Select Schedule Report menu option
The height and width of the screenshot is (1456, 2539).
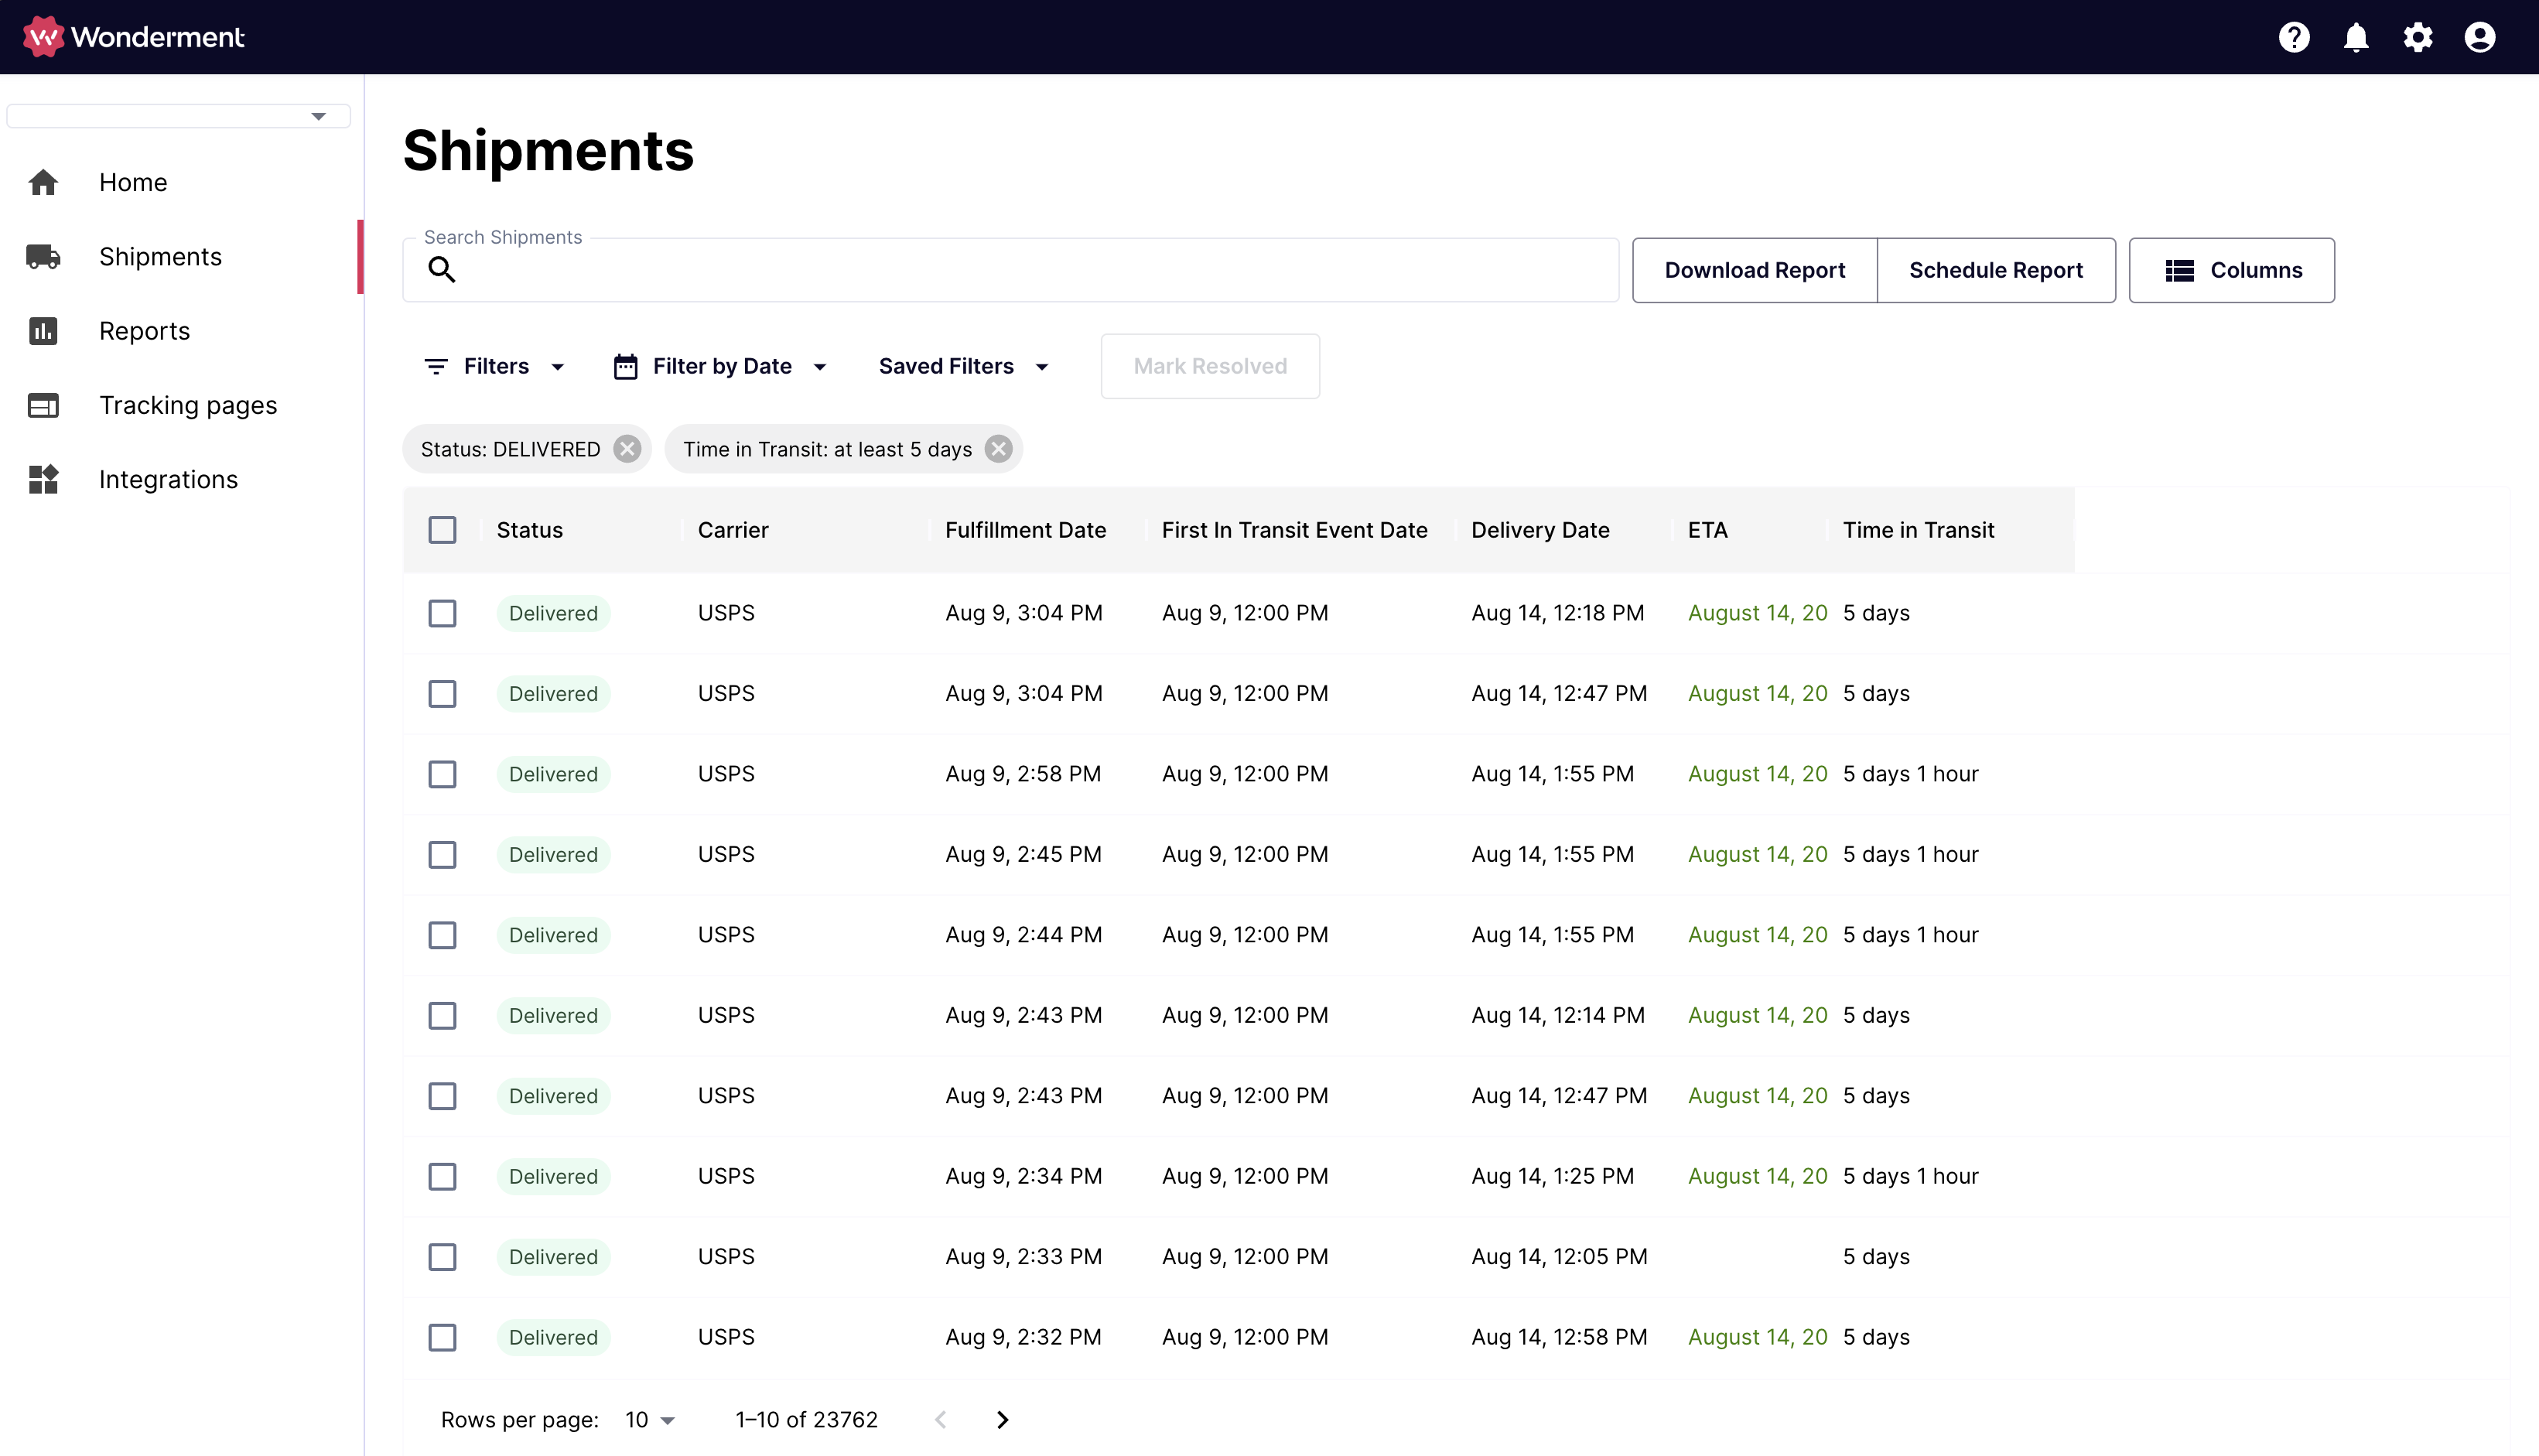[1995, 270]
